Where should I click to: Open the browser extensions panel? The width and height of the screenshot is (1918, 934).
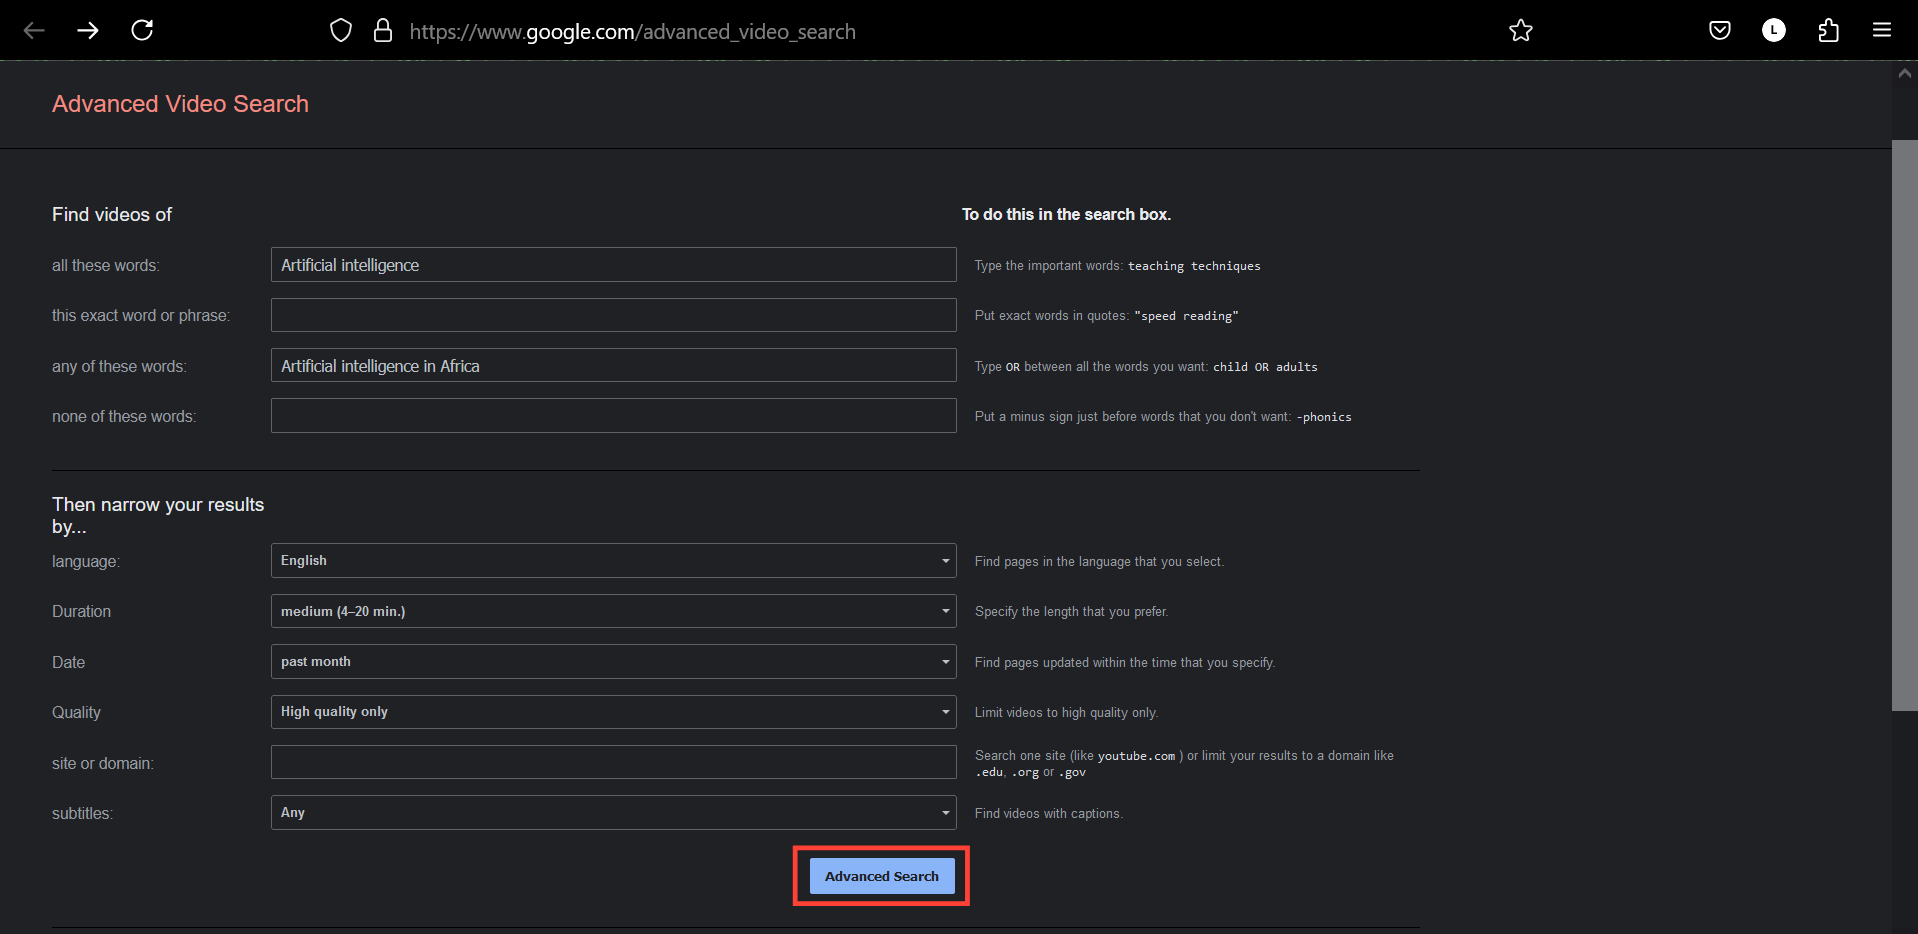1829,30
